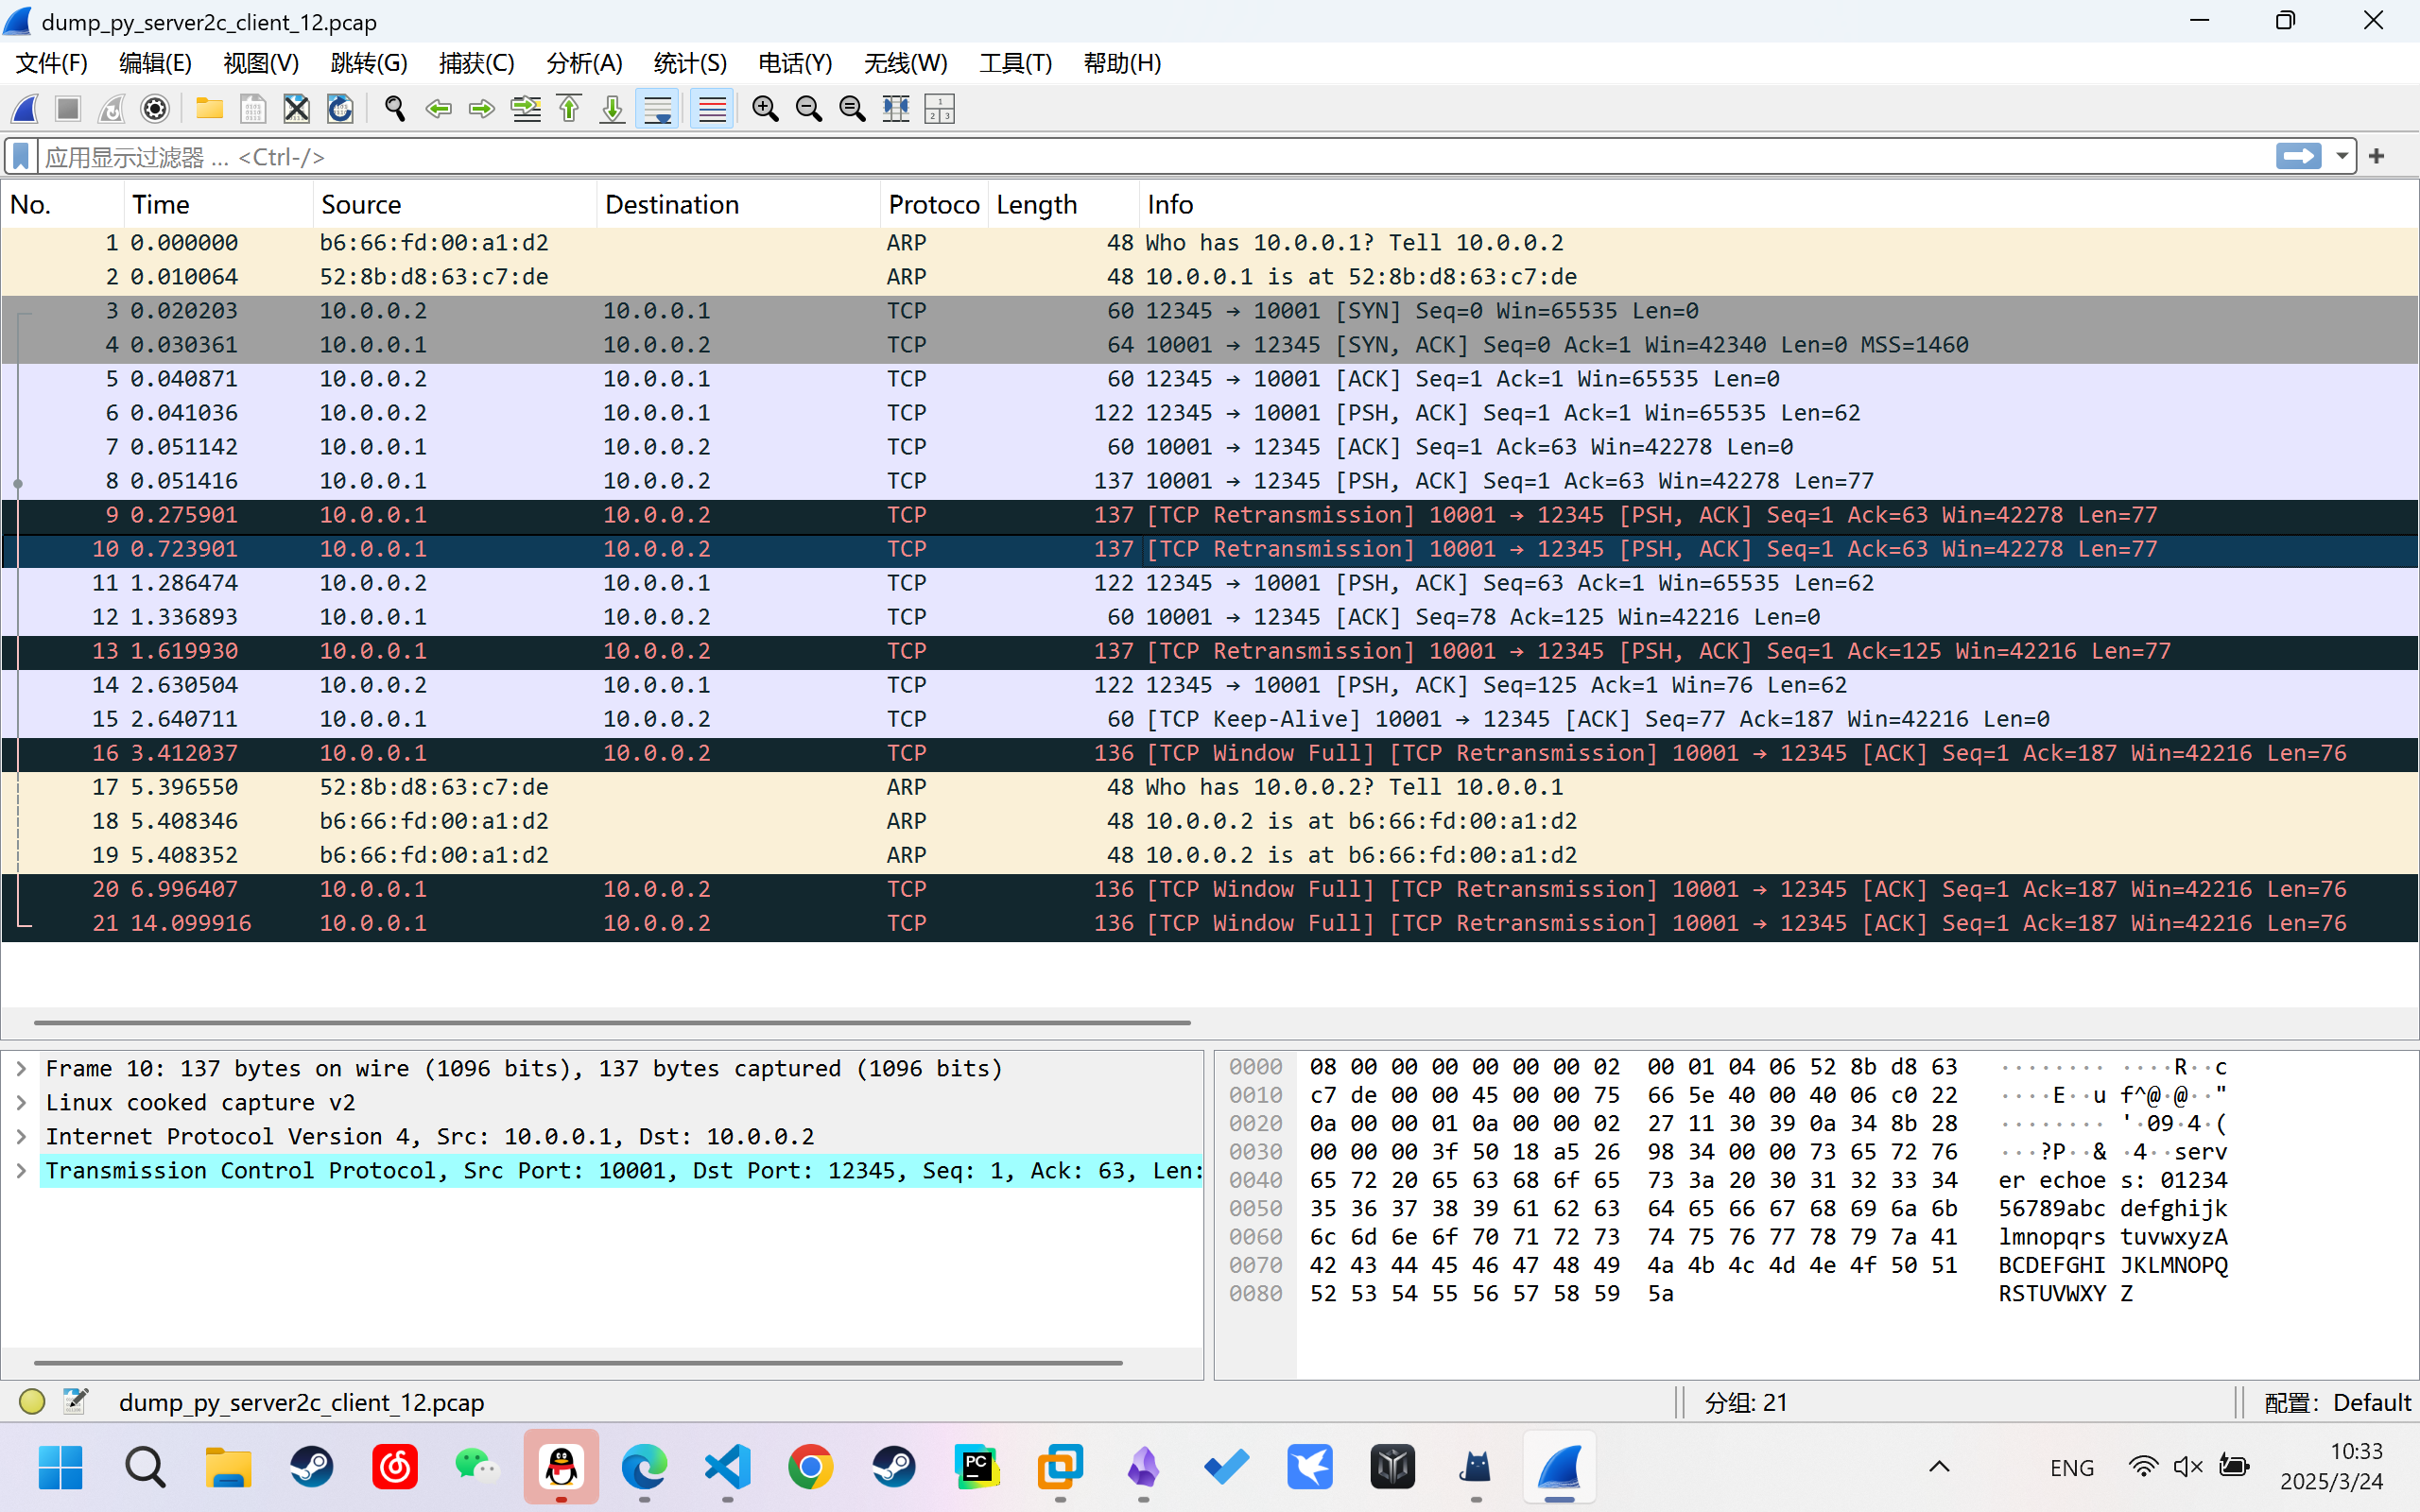This screenshot has width=2420, height=1512.
Task: Go back in packet history arrow
Action: 438,109
